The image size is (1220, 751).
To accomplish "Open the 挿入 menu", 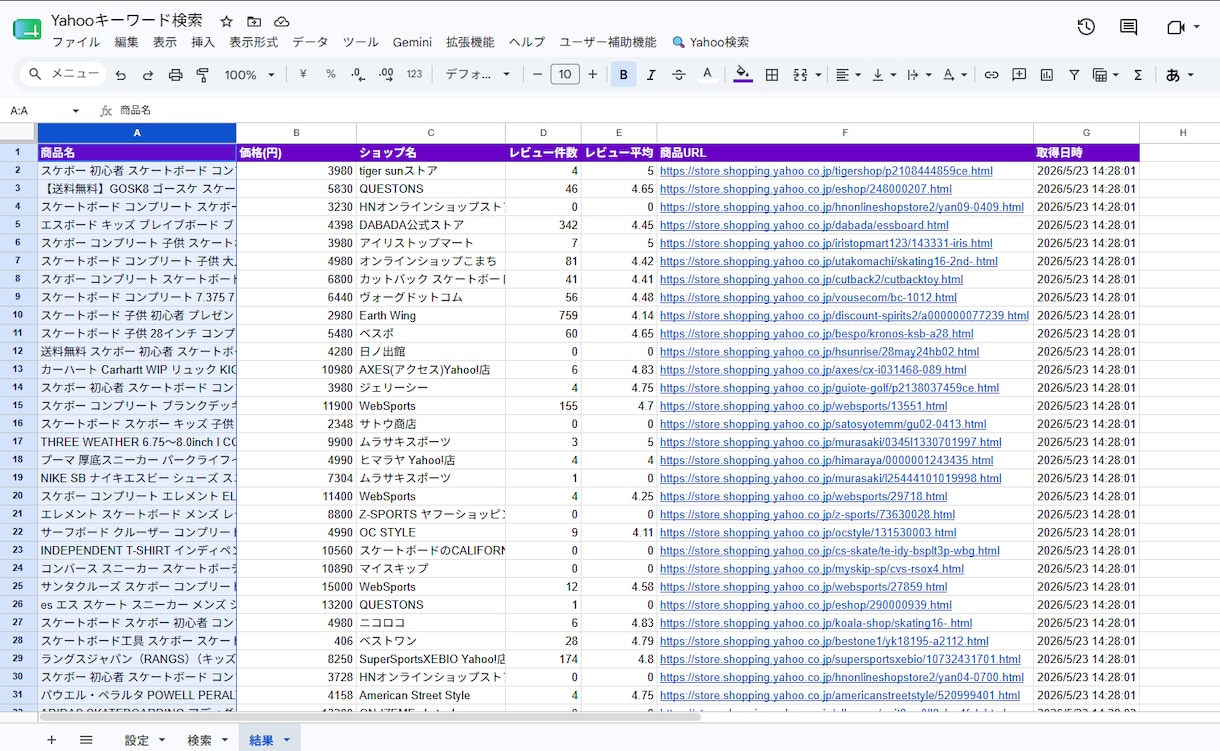I will [x=203, y=42].
